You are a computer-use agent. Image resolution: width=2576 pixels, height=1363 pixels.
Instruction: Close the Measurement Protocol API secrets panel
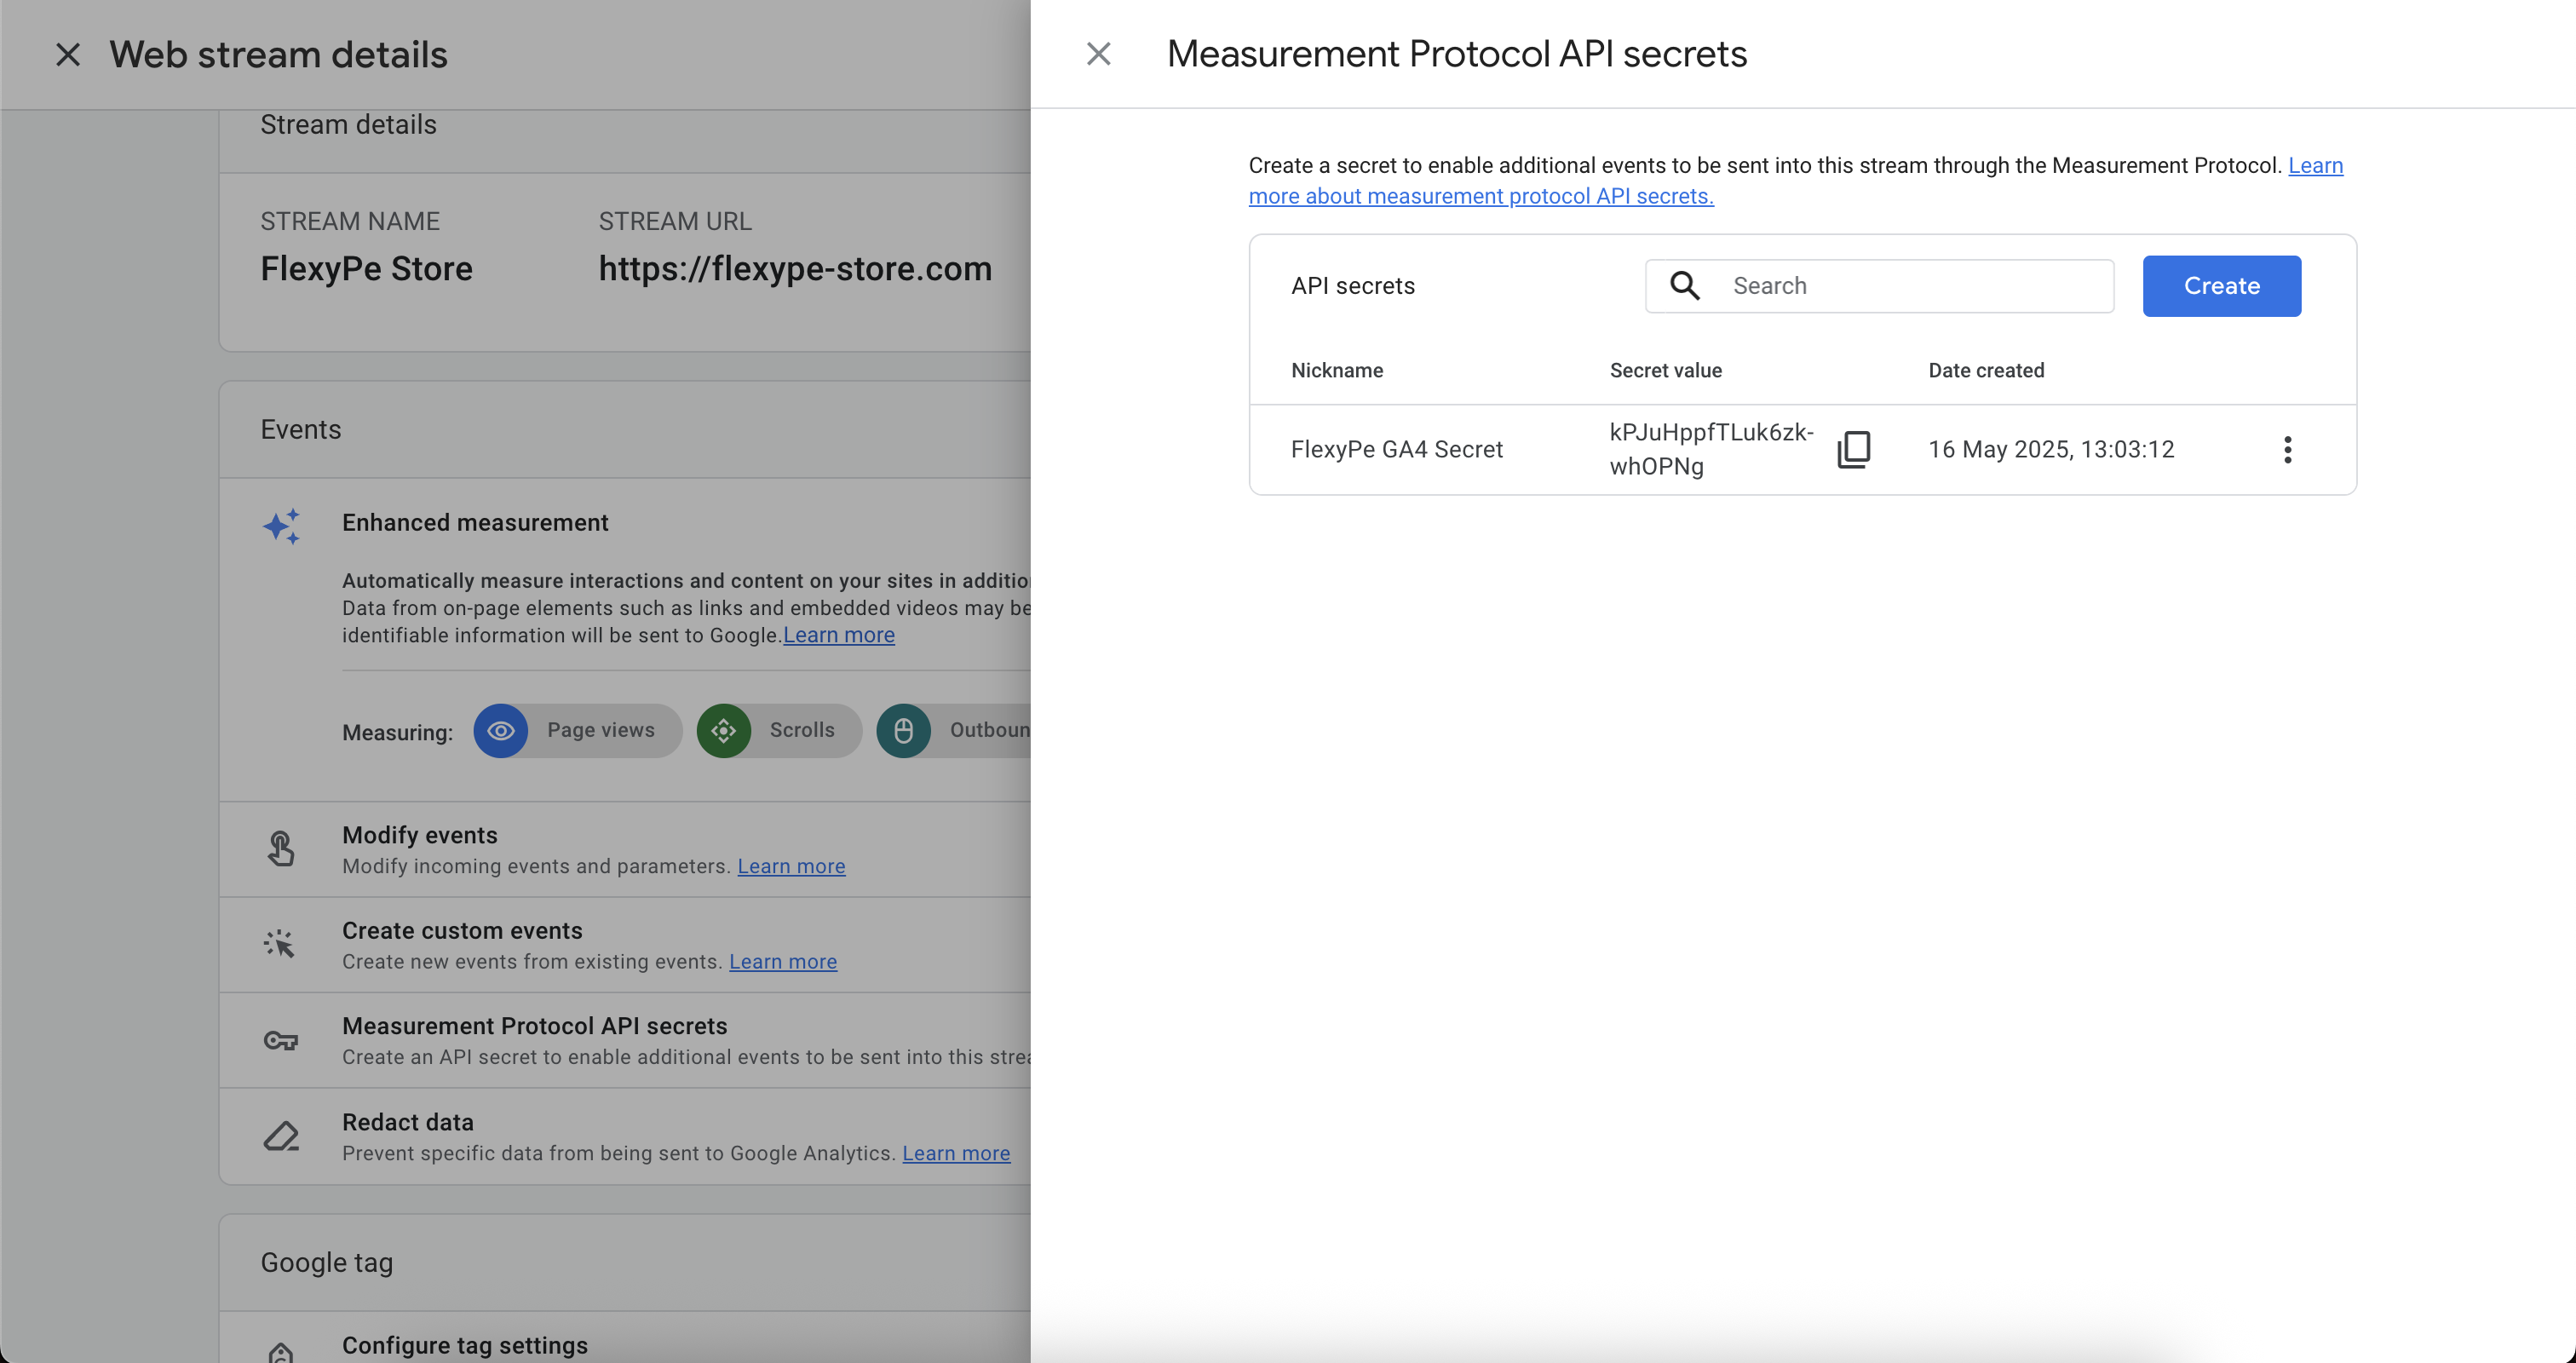point(1098,54)
